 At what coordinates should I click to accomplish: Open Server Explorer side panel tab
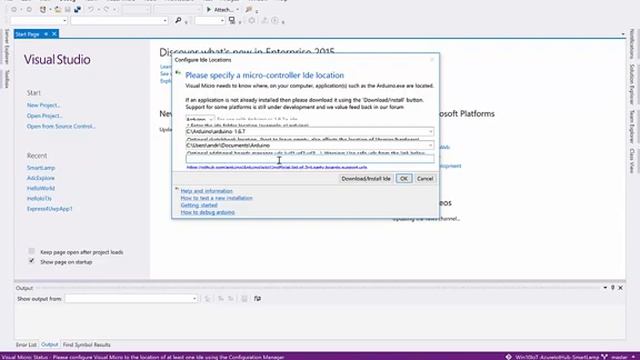click(x=6, y=46)
